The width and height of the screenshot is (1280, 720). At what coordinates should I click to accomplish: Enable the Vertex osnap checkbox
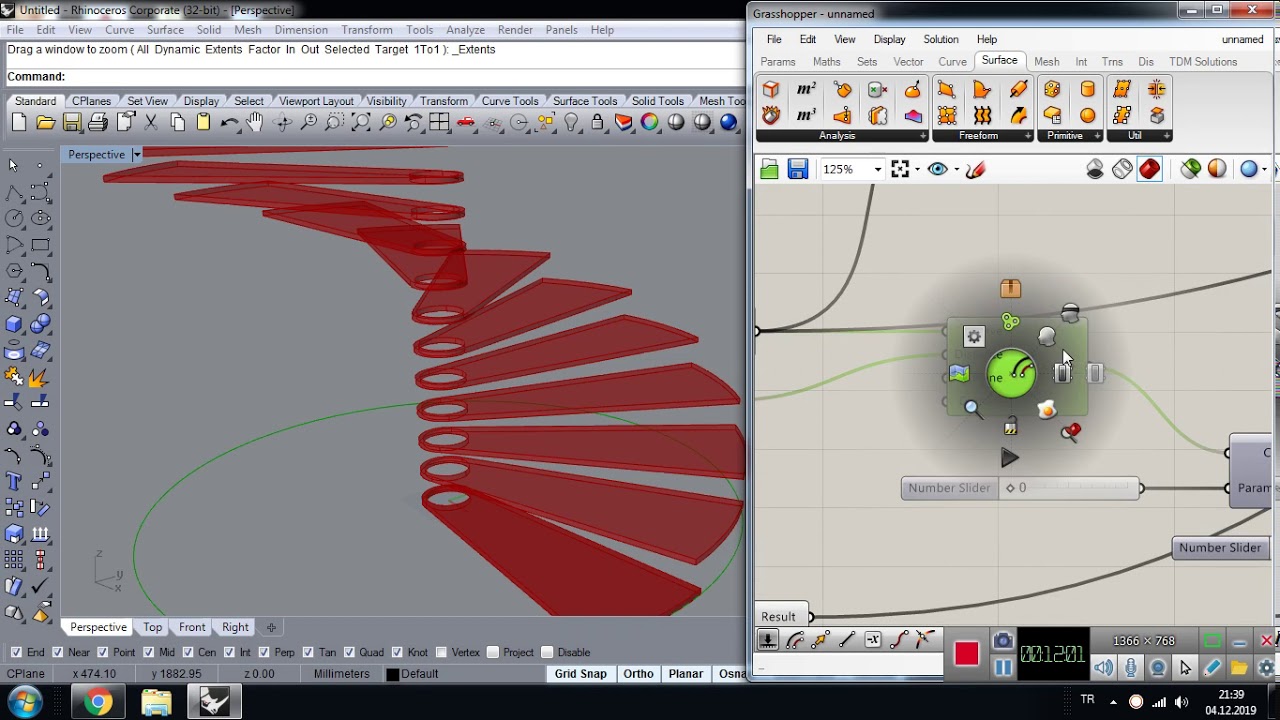tap(441, 652)
